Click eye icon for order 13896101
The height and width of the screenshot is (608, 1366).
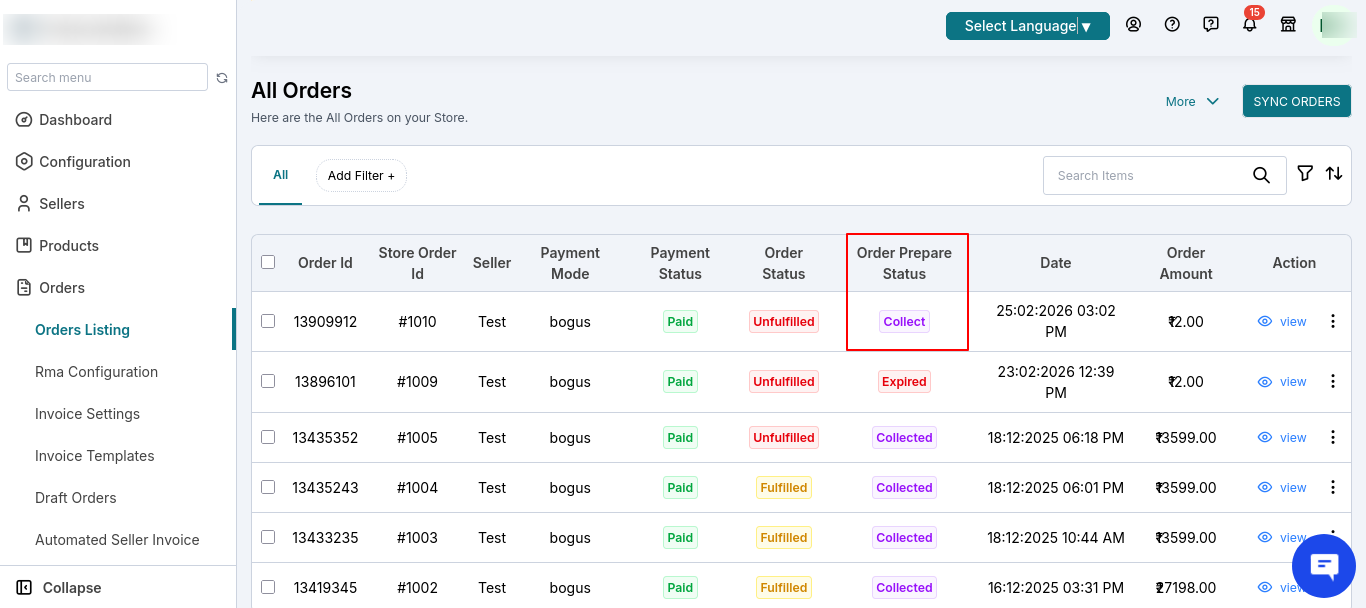point(1265,382)
